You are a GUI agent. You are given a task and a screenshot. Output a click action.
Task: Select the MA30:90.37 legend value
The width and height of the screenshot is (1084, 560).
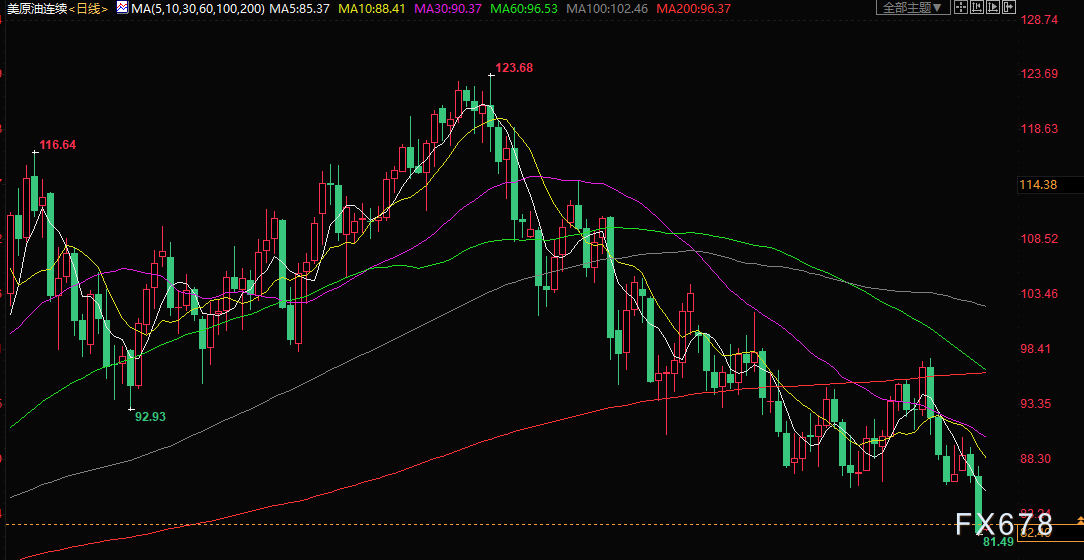448,9
